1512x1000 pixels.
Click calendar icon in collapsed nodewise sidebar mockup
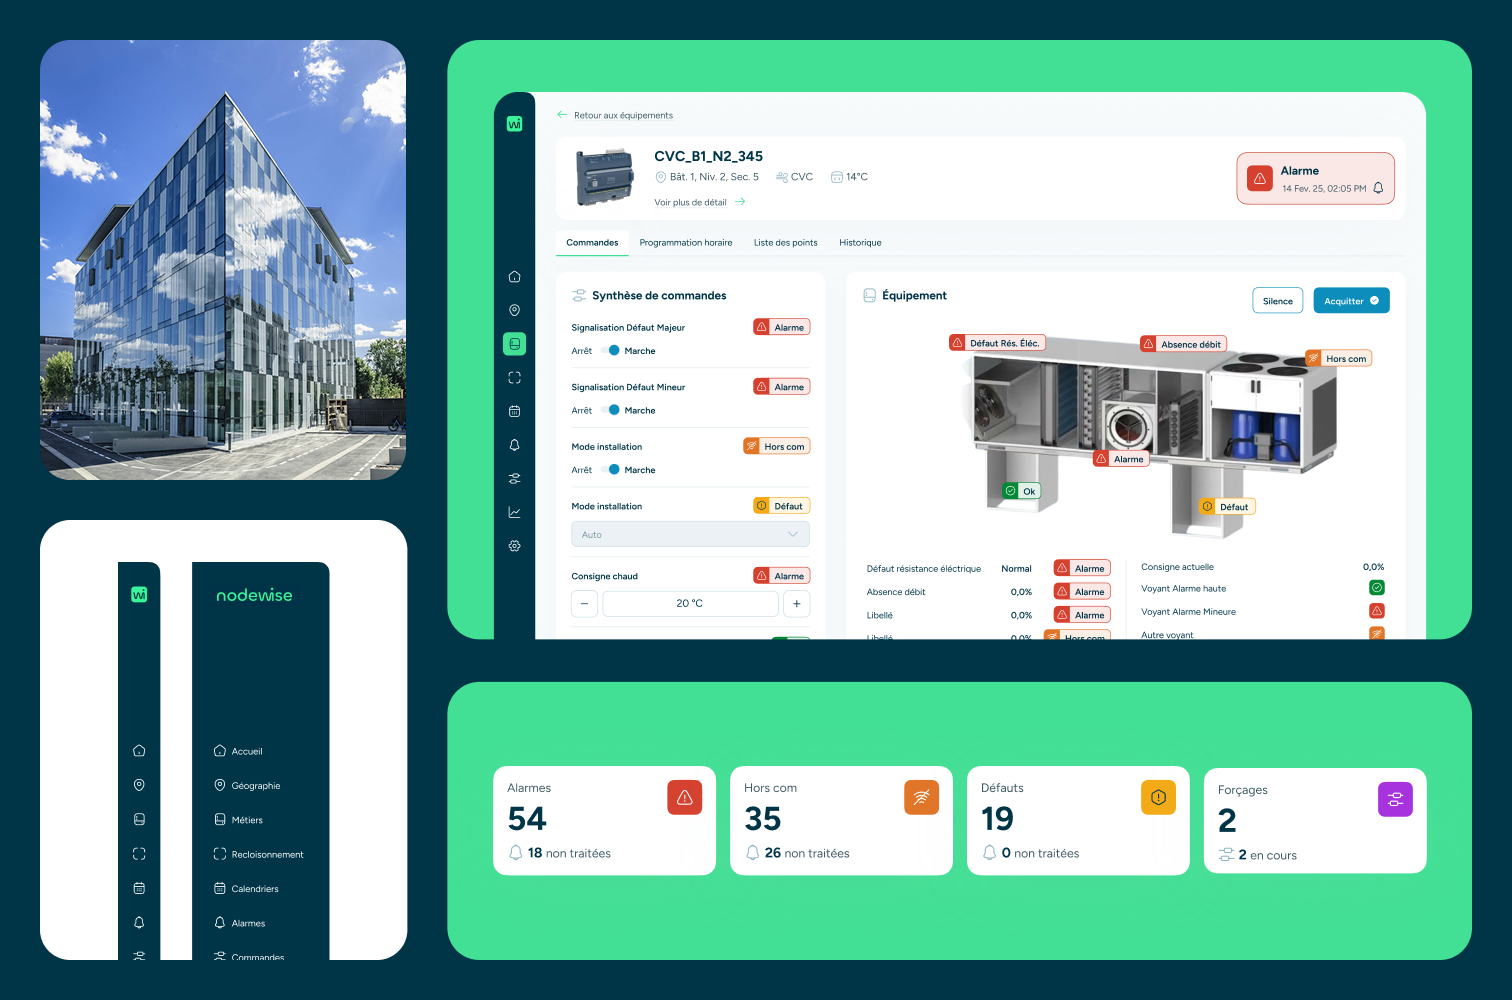139,888
